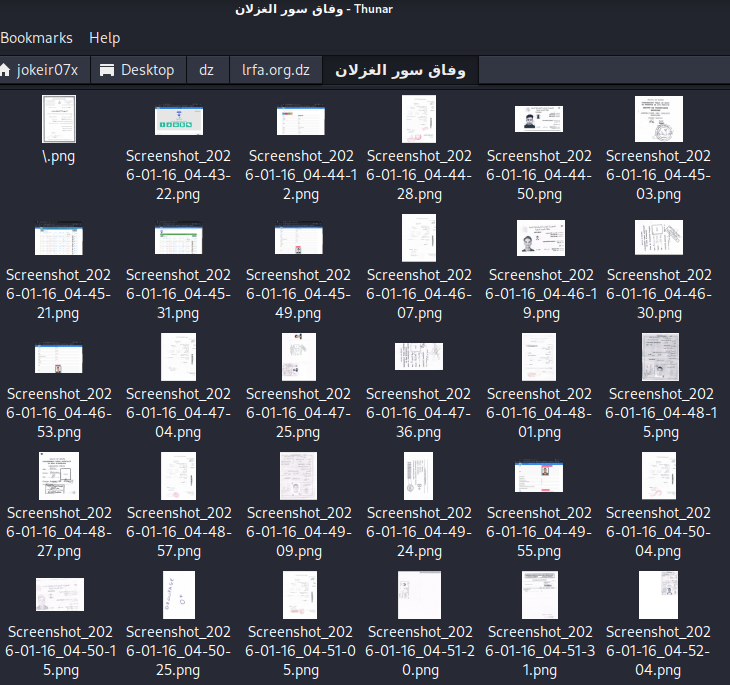Go to jokeir07x home folder breadcrumb
Screen dimensions: 730x685
coord(46,70)
